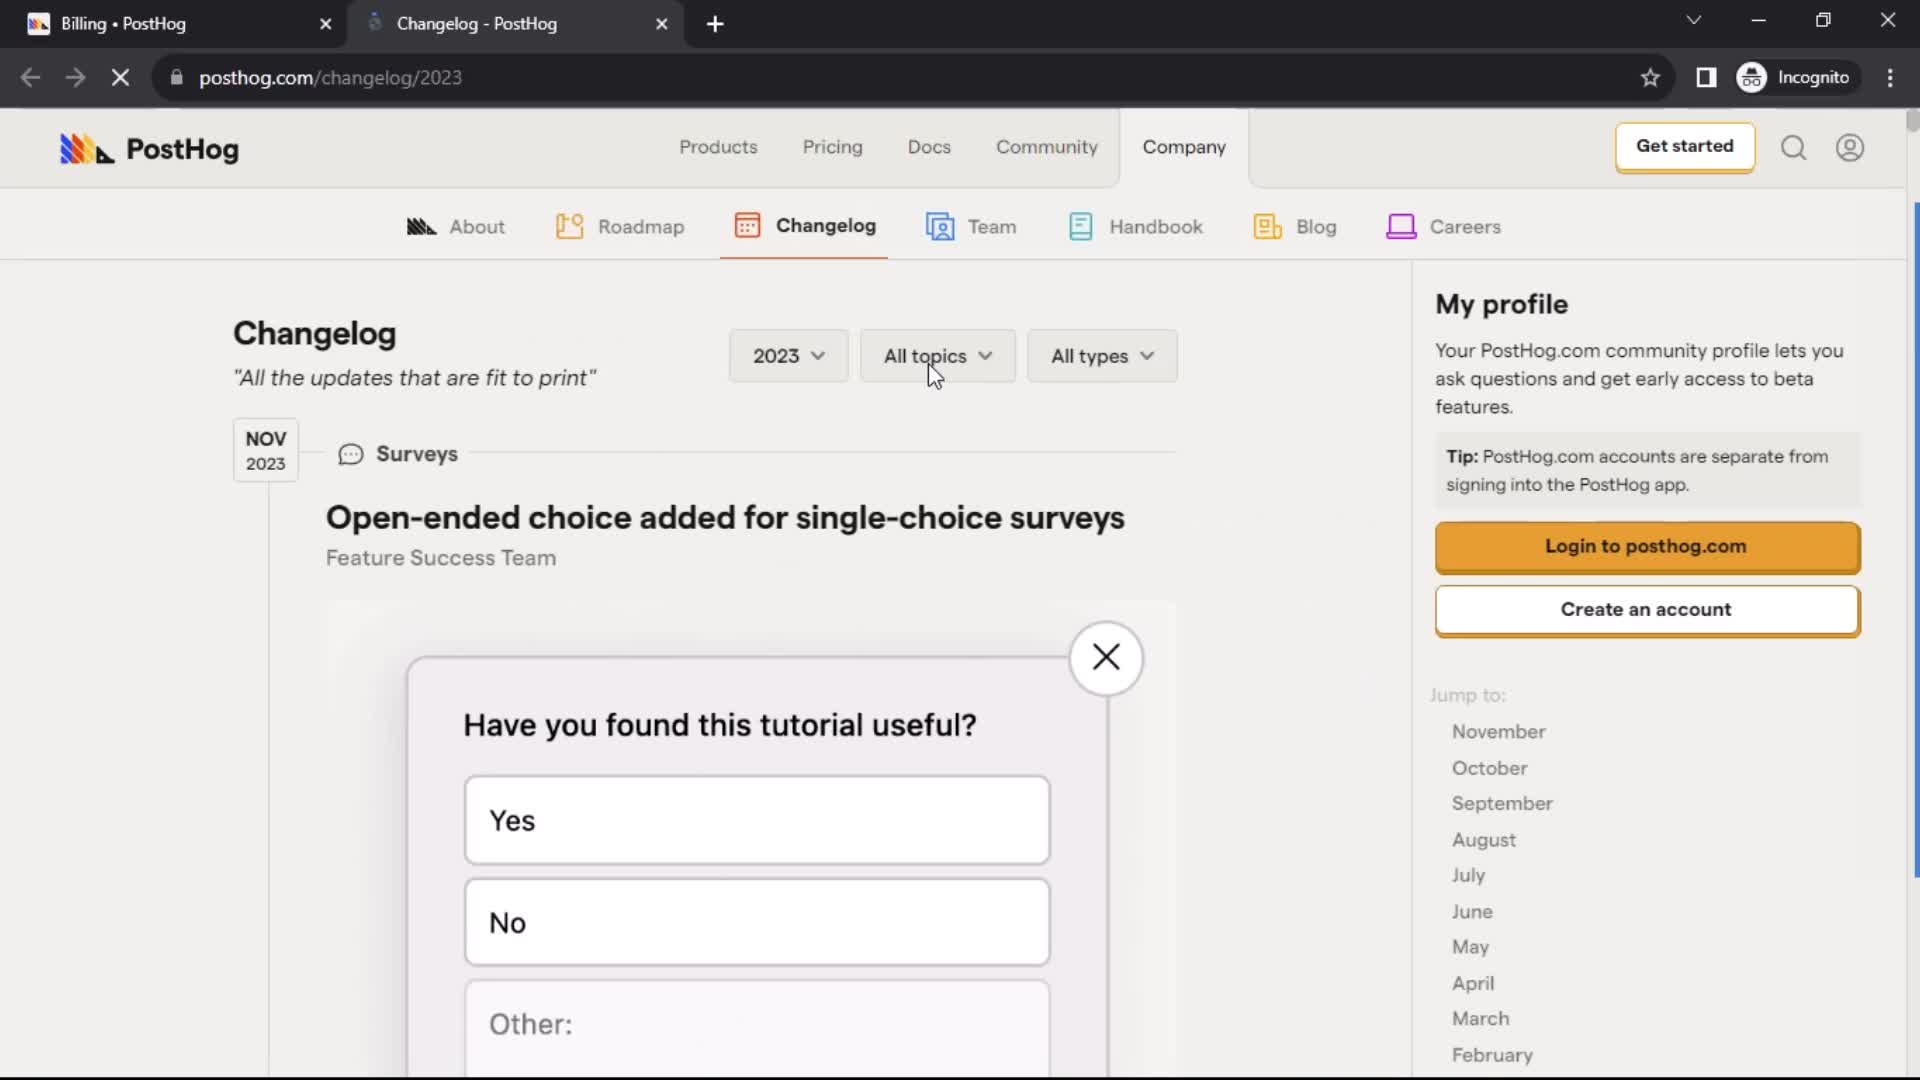Open the All topics dropdown
The width and height of the screenshot is (1920, 1080).
pos(937,356)
